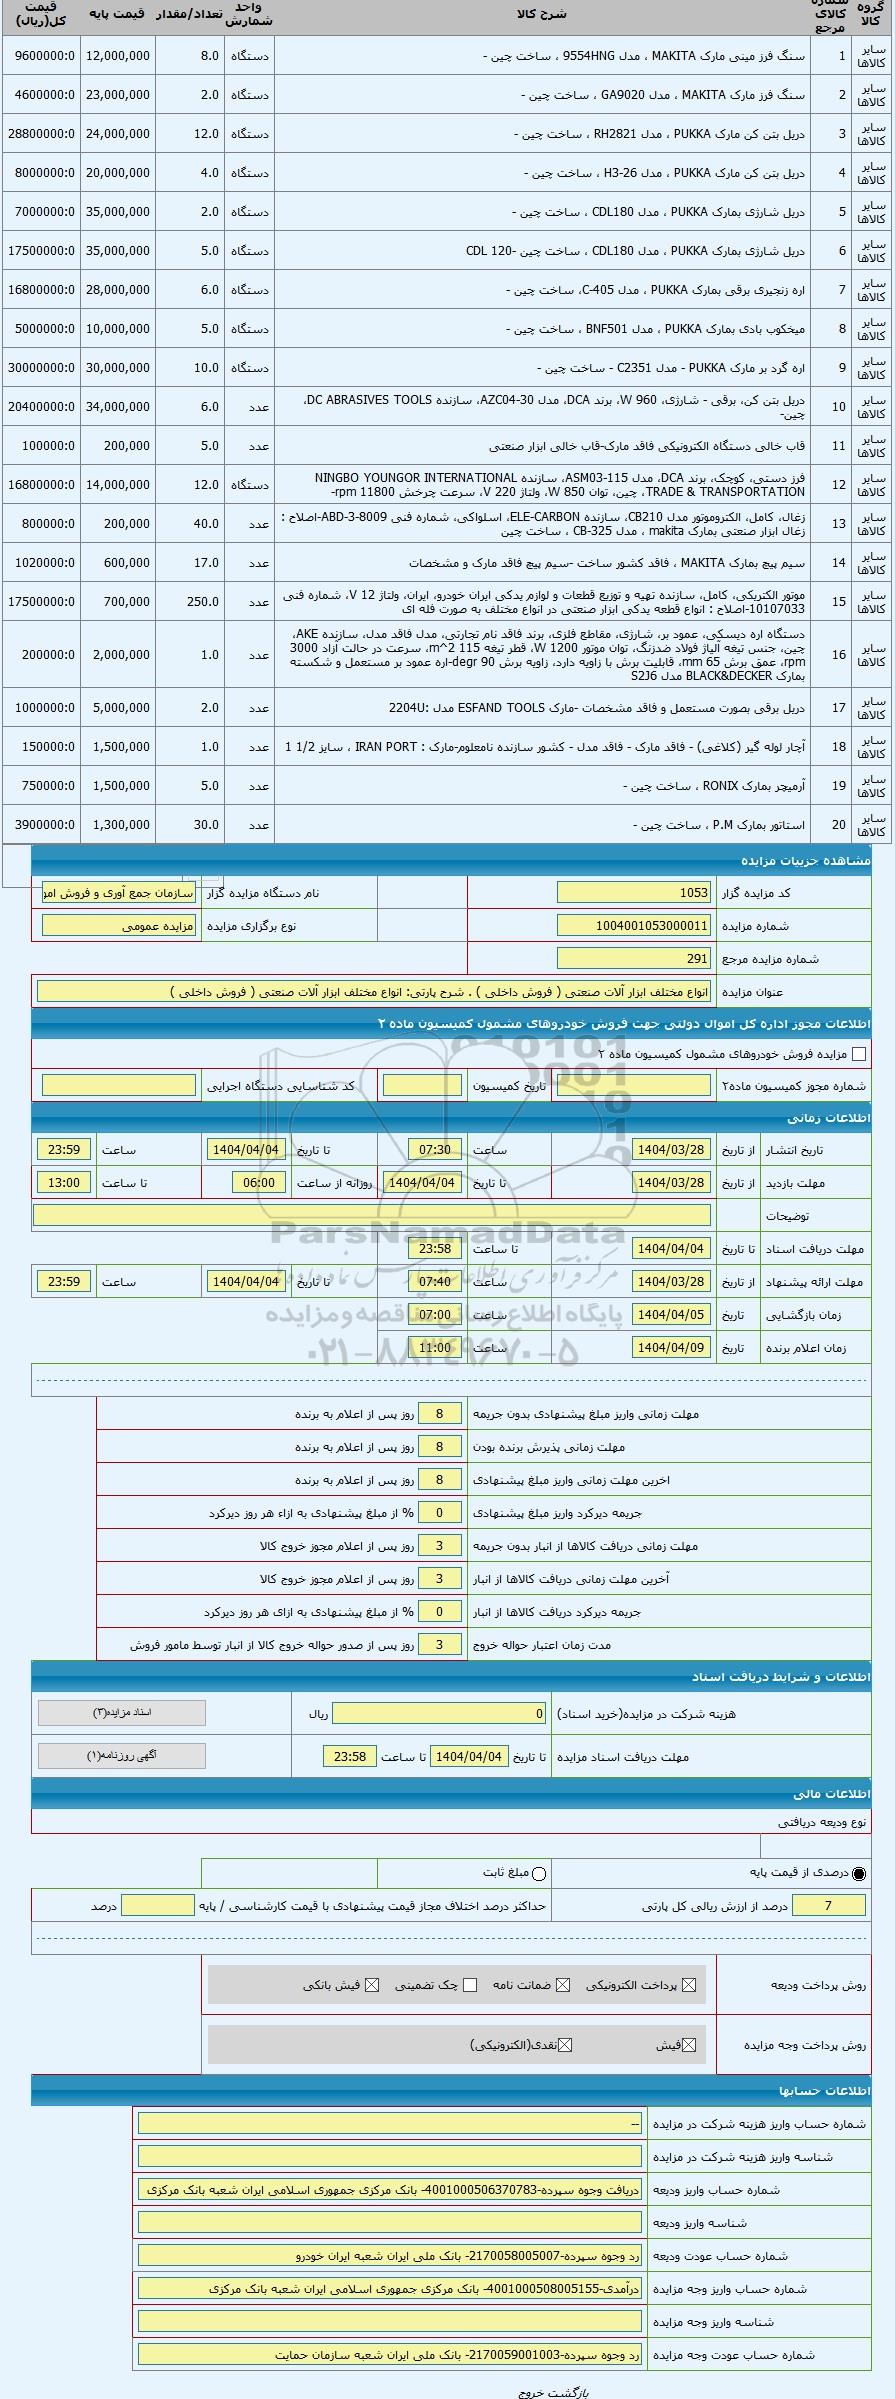Image resolution: width=895 pixels, height=2399 pixels.
Task: Click the نوع برگزاری مزایده field
Action: (119, 925)
